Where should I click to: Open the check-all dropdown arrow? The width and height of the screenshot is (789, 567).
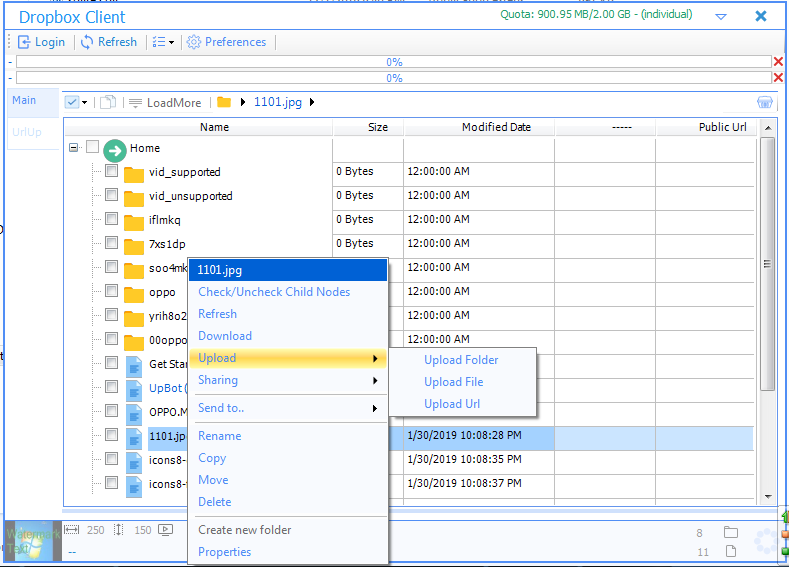tap(85, 103)
